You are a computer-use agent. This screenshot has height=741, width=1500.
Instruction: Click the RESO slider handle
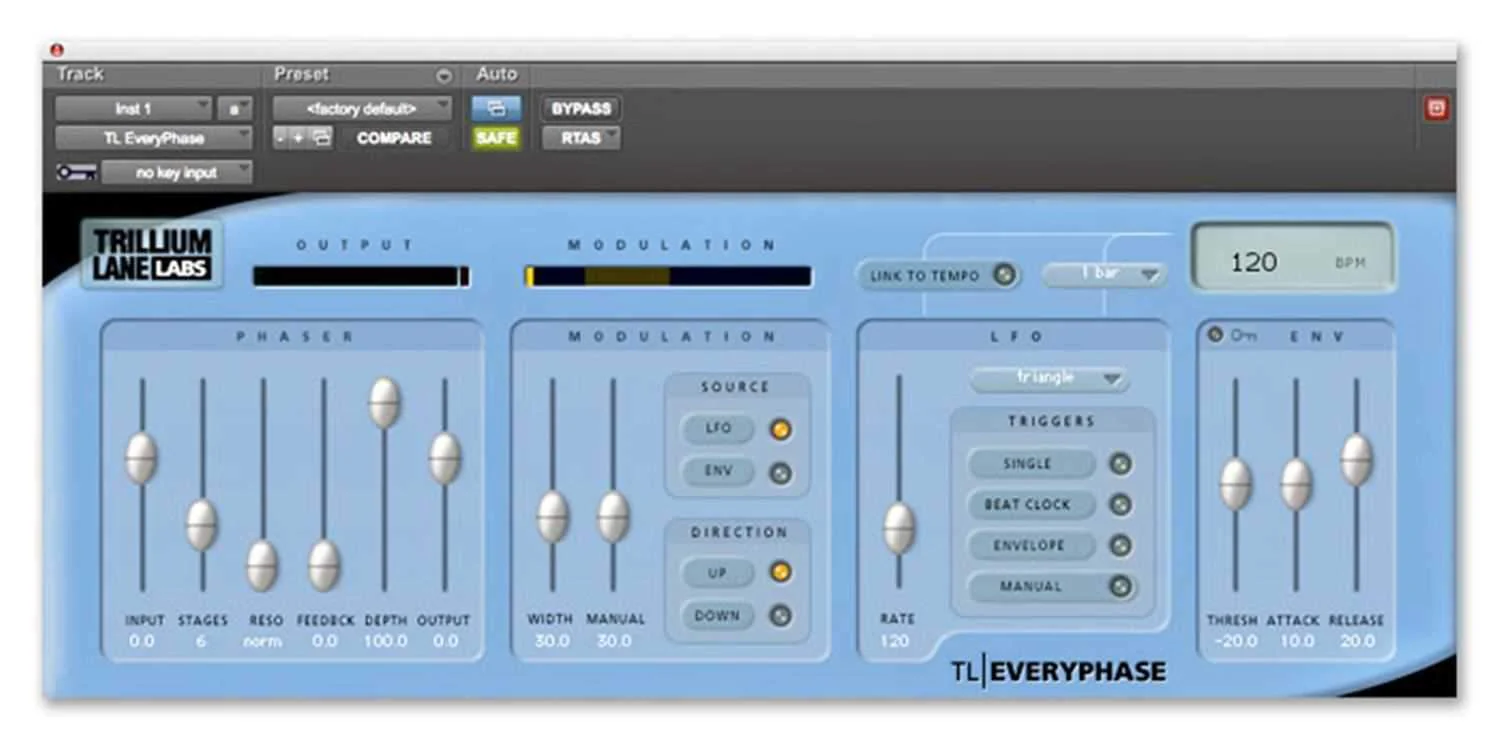pos(263,566)
